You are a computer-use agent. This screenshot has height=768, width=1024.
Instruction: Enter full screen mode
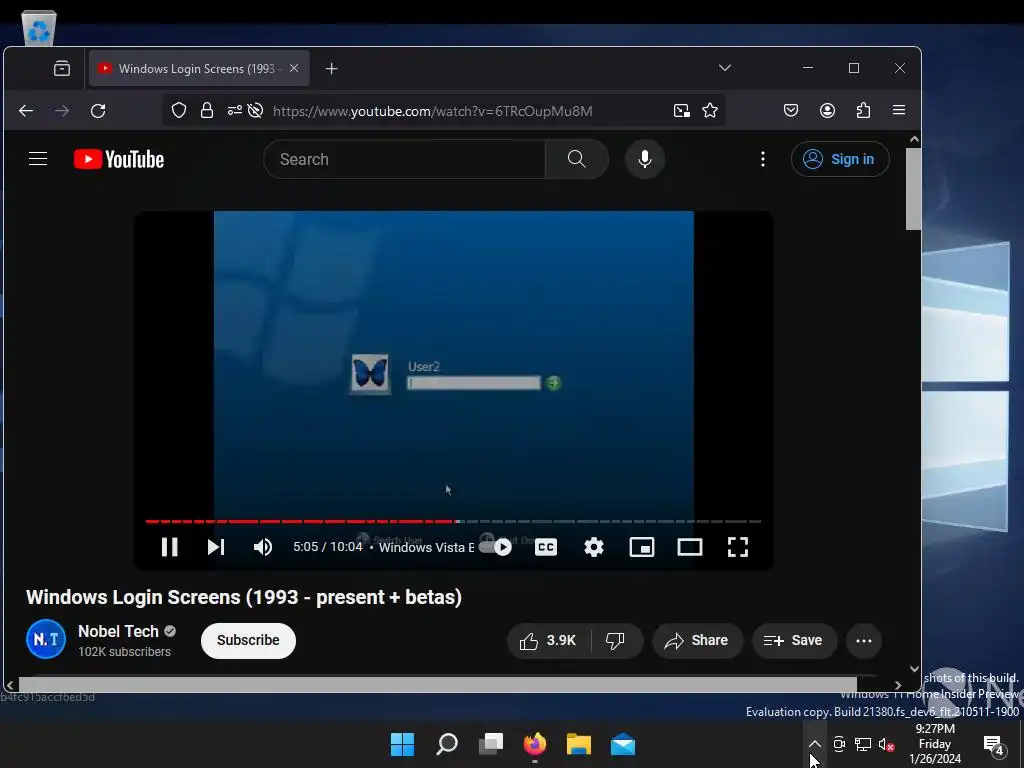[x=738, y=547]
